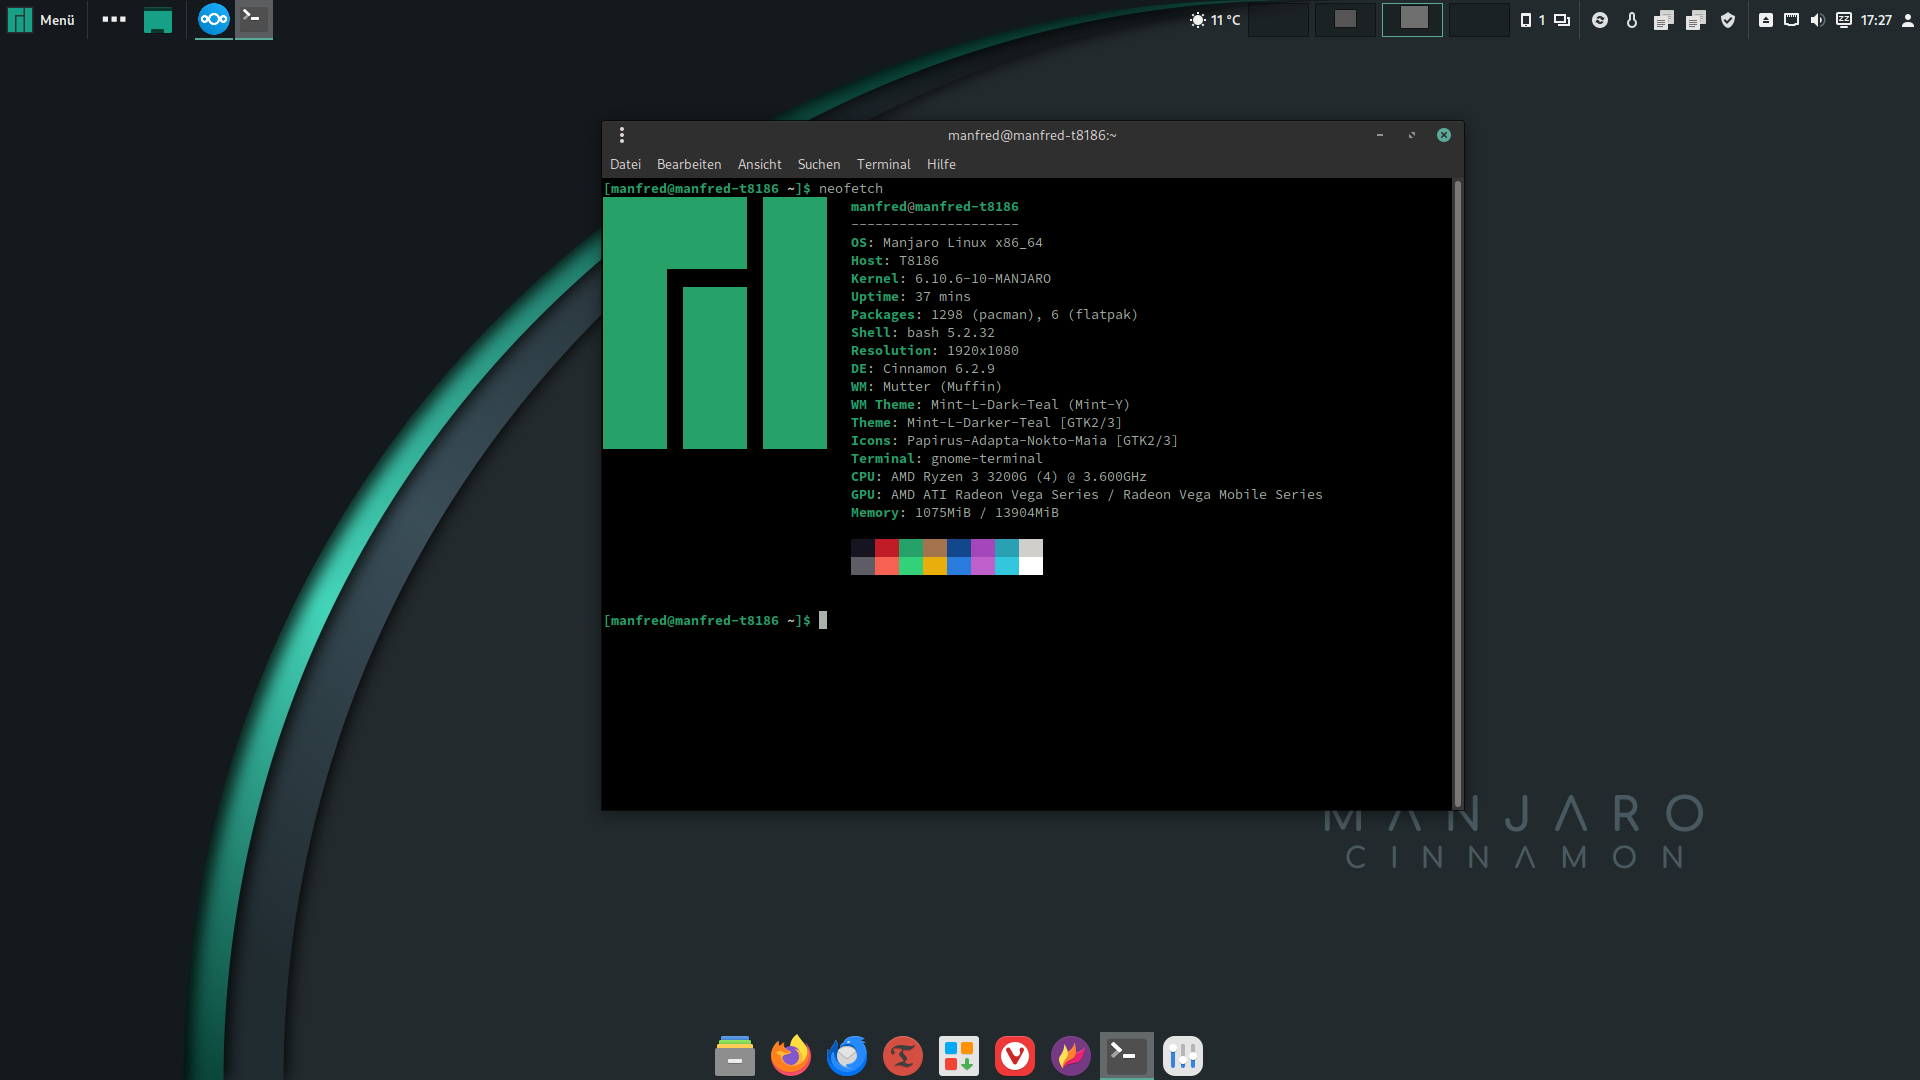Viewport: 1920px width, 1080px height.
Task: Open the Bearbeiten menu
Action: click(x=689, y=164)
